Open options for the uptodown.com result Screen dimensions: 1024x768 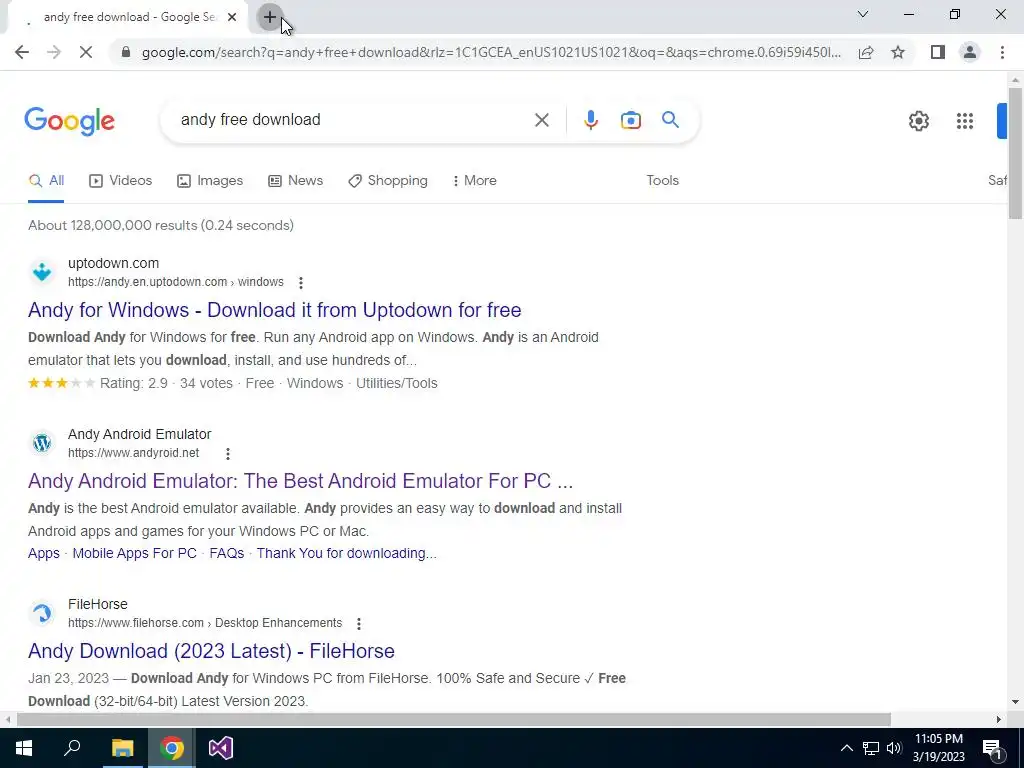click(300, 283)
